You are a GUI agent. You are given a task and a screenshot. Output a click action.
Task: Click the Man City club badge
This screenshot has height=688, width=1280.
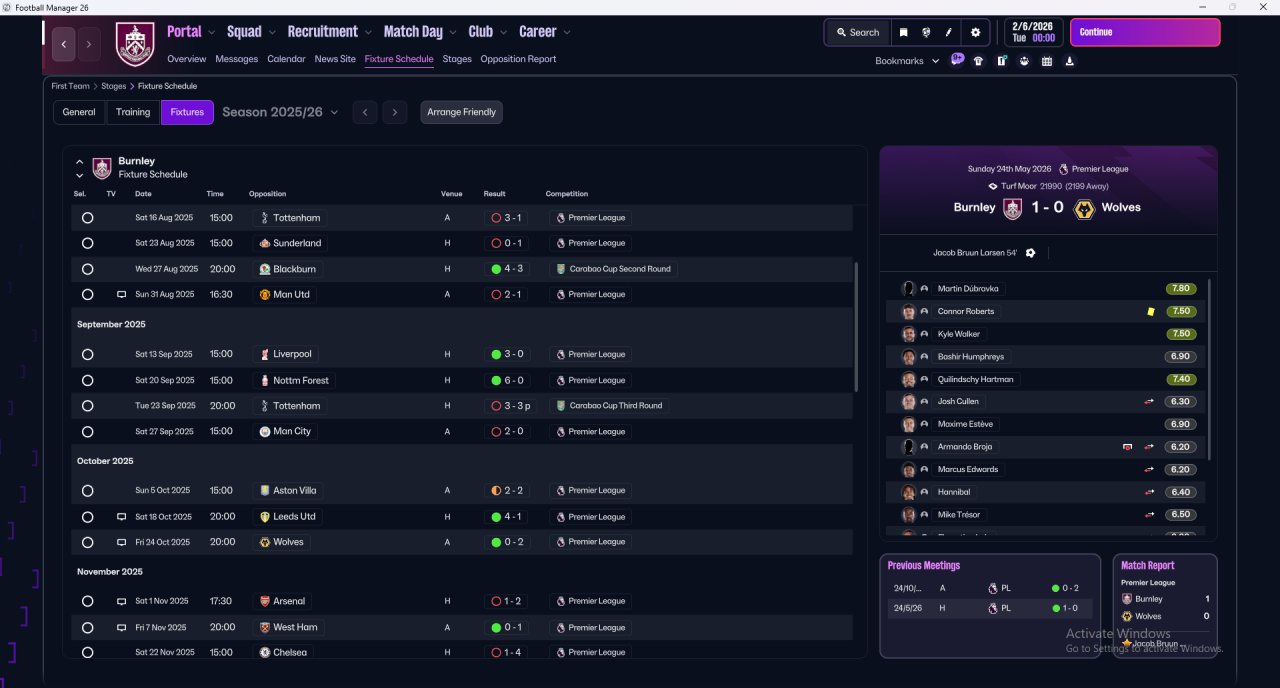[264, 432]
